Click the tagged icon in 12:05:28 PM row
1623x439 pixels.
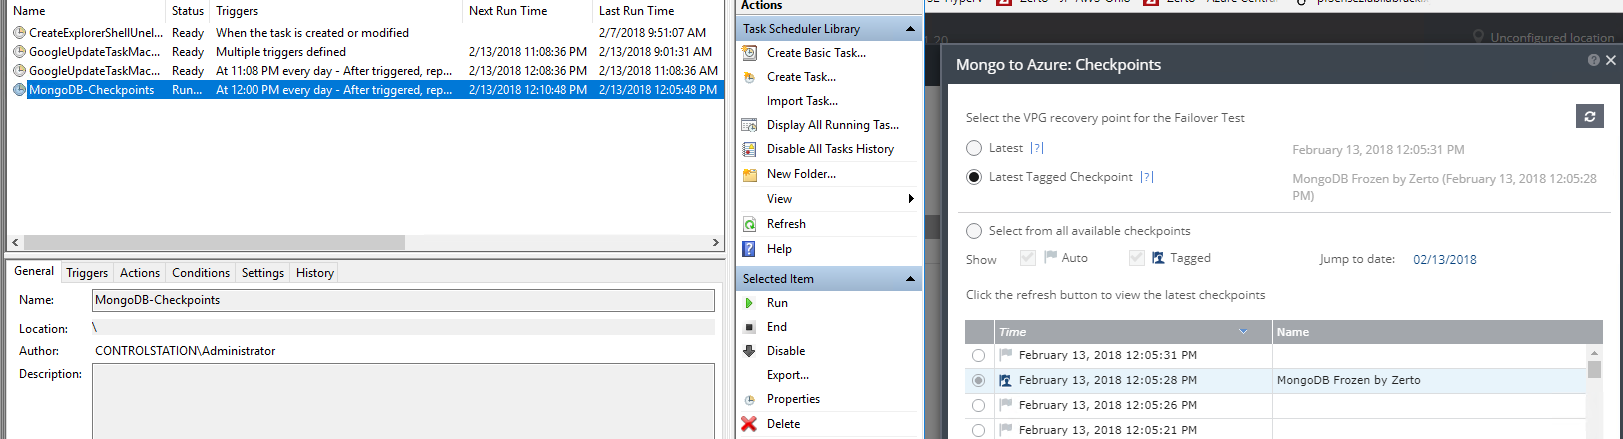tap(1005, 380)
